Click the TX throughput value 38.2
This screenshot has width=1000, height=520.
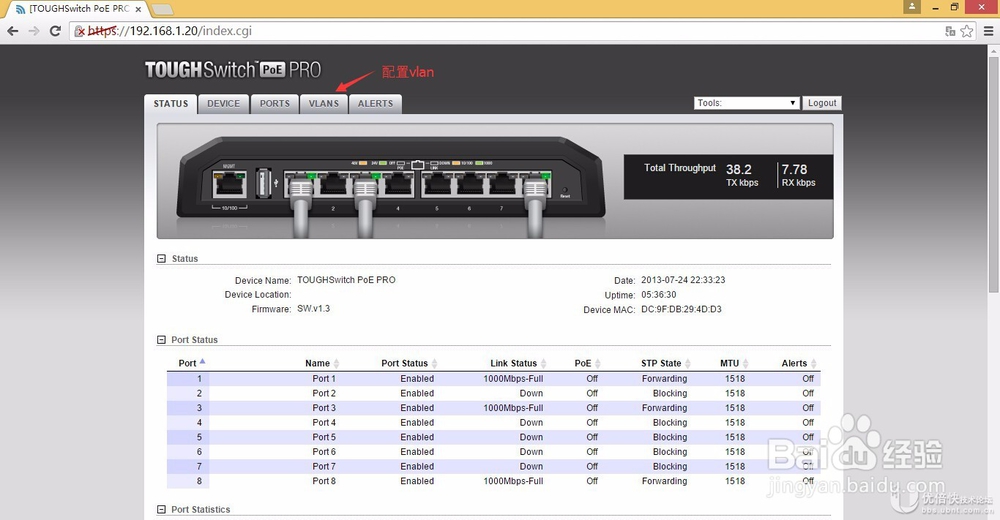(739, 169)
